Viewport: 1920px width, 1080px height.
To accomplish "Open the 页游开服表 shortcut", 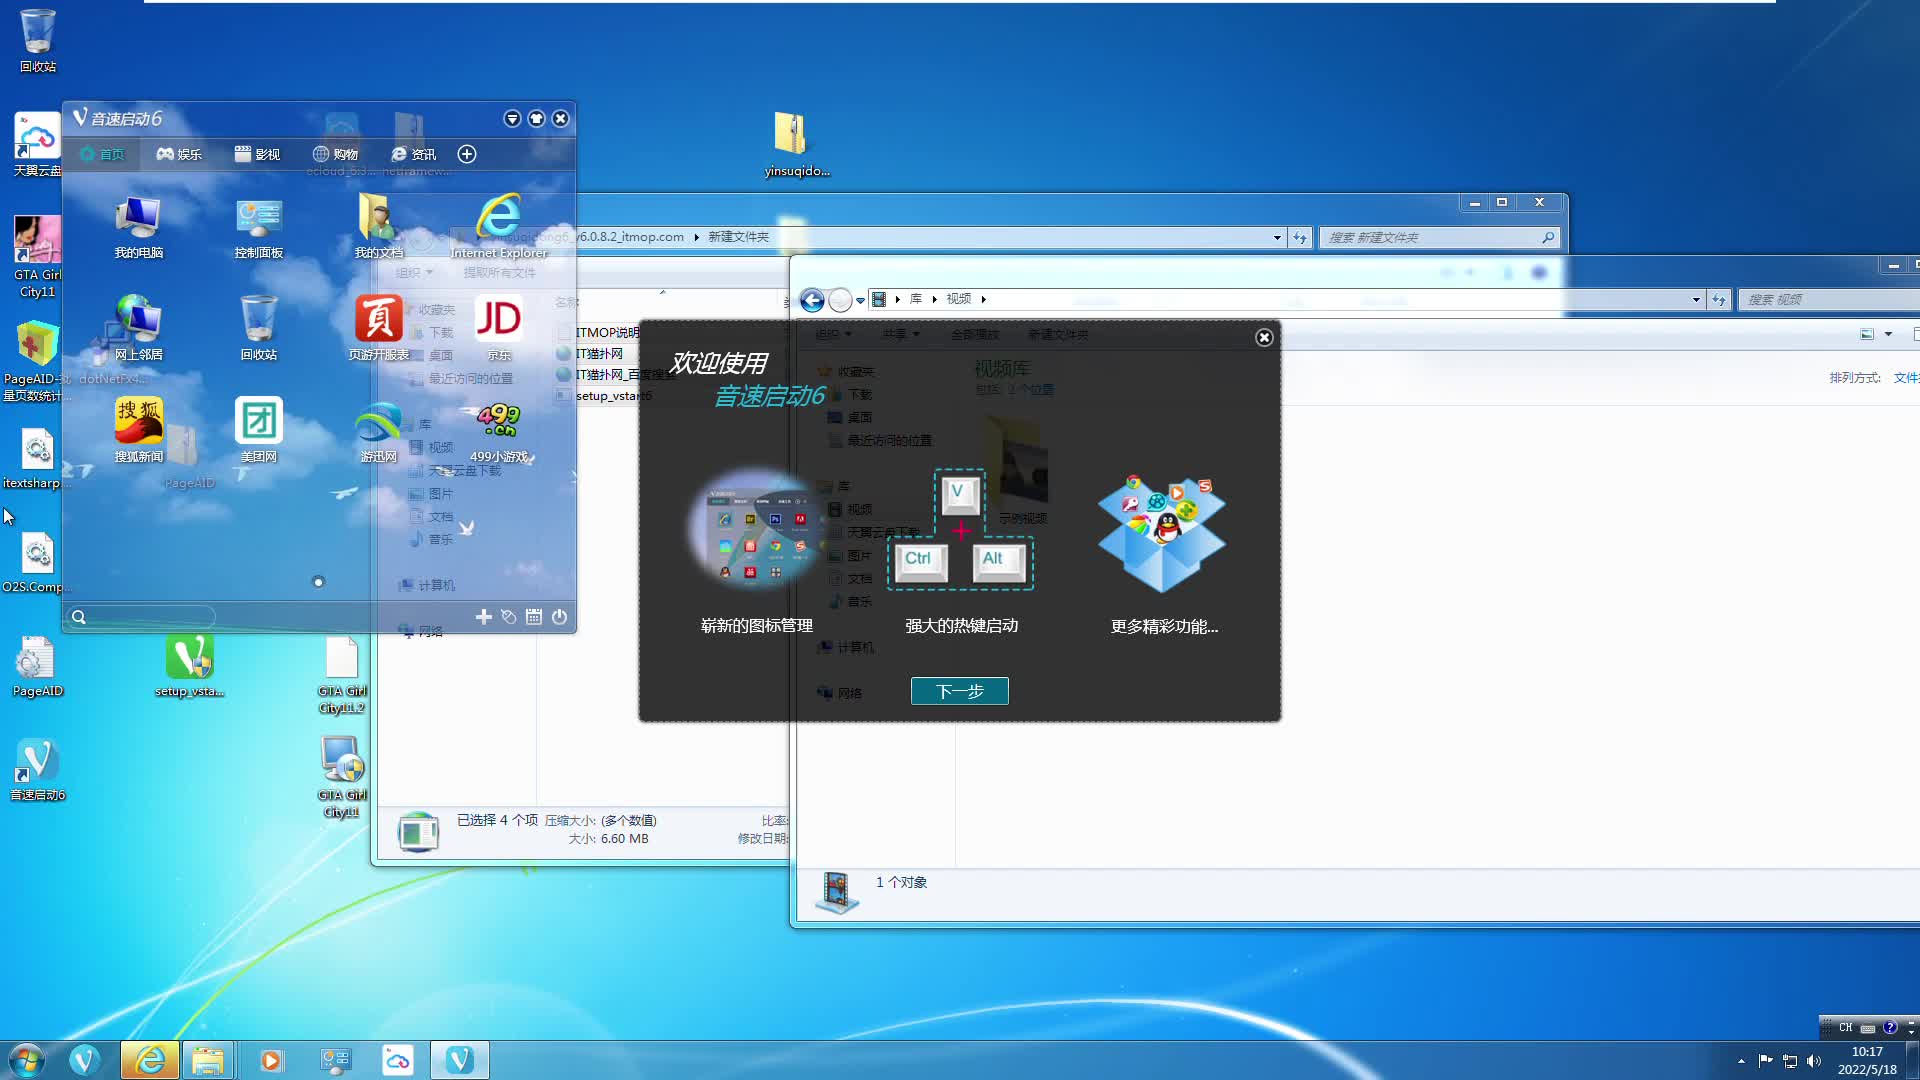I will (378, 329).
